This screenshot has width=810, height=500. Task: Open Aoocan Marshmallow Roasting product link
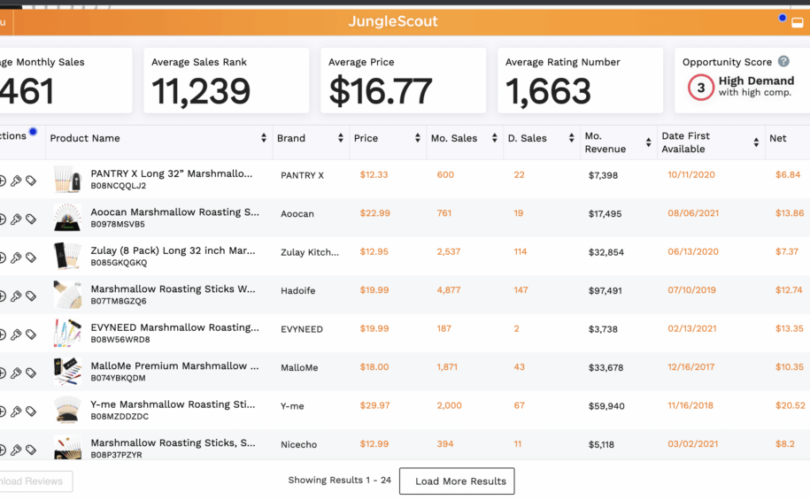175,212
